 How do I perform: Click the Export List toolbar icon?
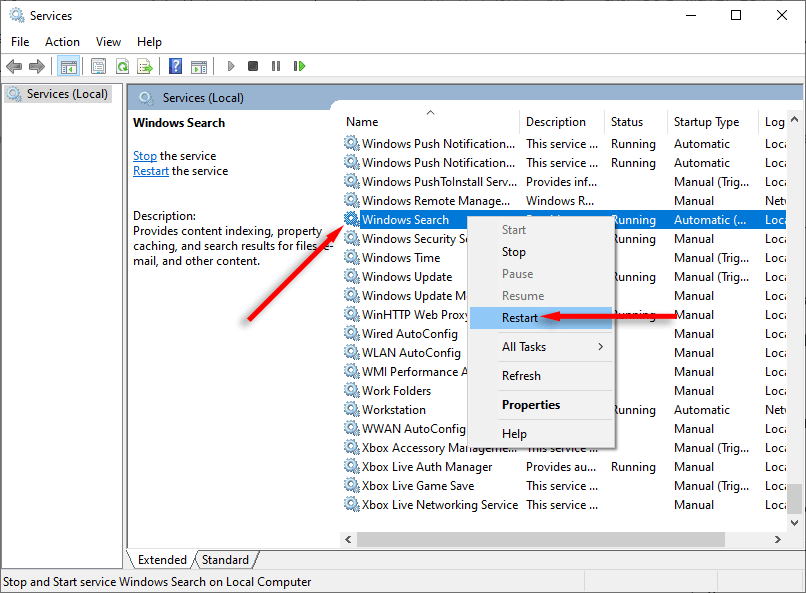(145, 66)
